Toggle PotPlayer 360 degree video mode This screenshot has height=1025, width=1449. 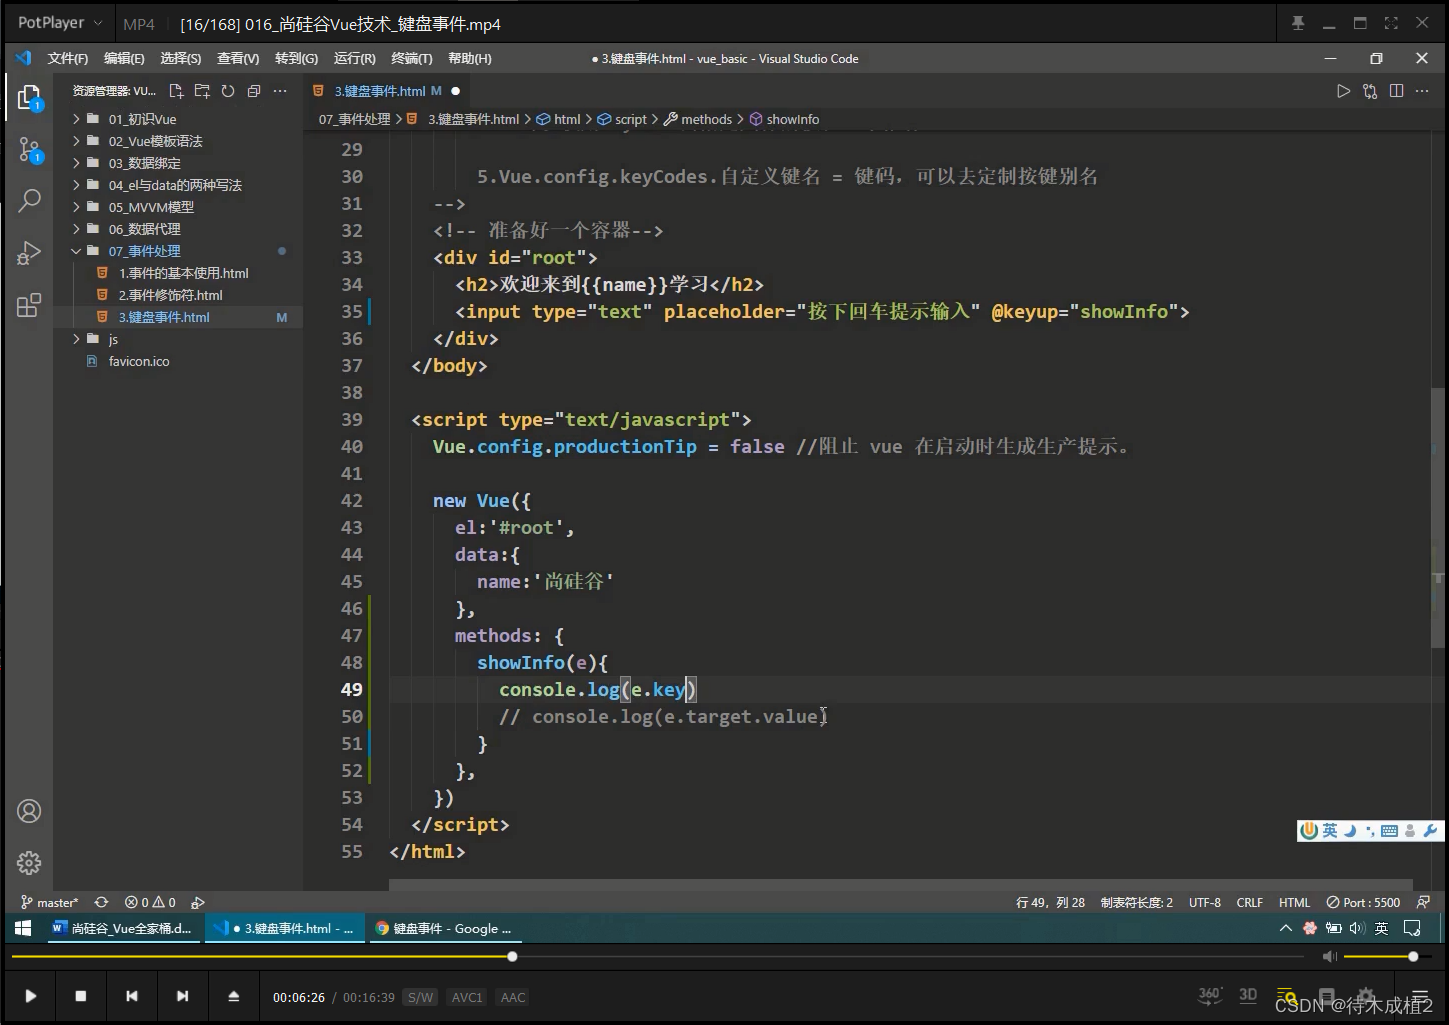tap(1210, 995)
